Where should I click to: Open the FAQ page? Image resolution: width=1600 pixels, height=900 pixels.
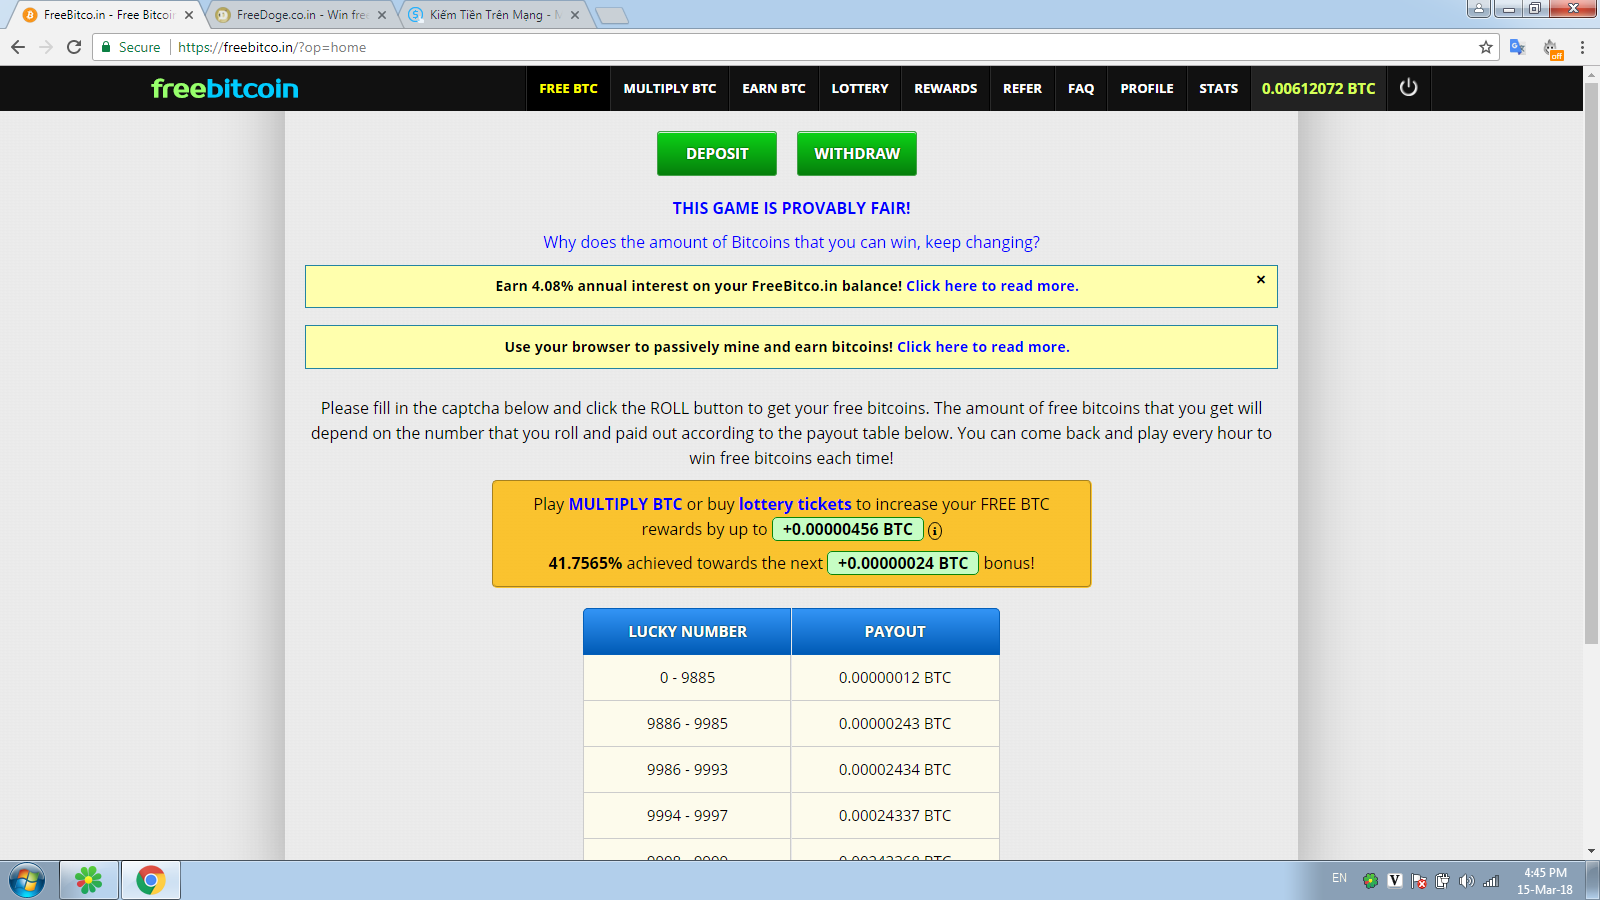pyautogui.click(x=1081, y=88)
